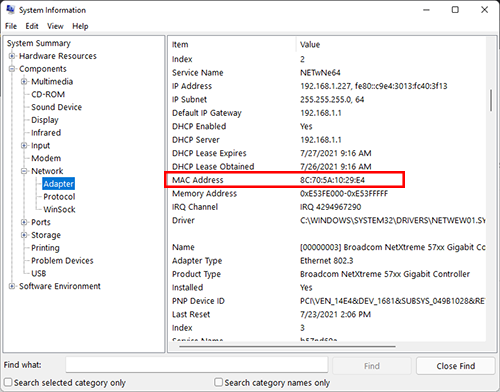
Task: Select the Memory Address row
Action: point(327,194)
